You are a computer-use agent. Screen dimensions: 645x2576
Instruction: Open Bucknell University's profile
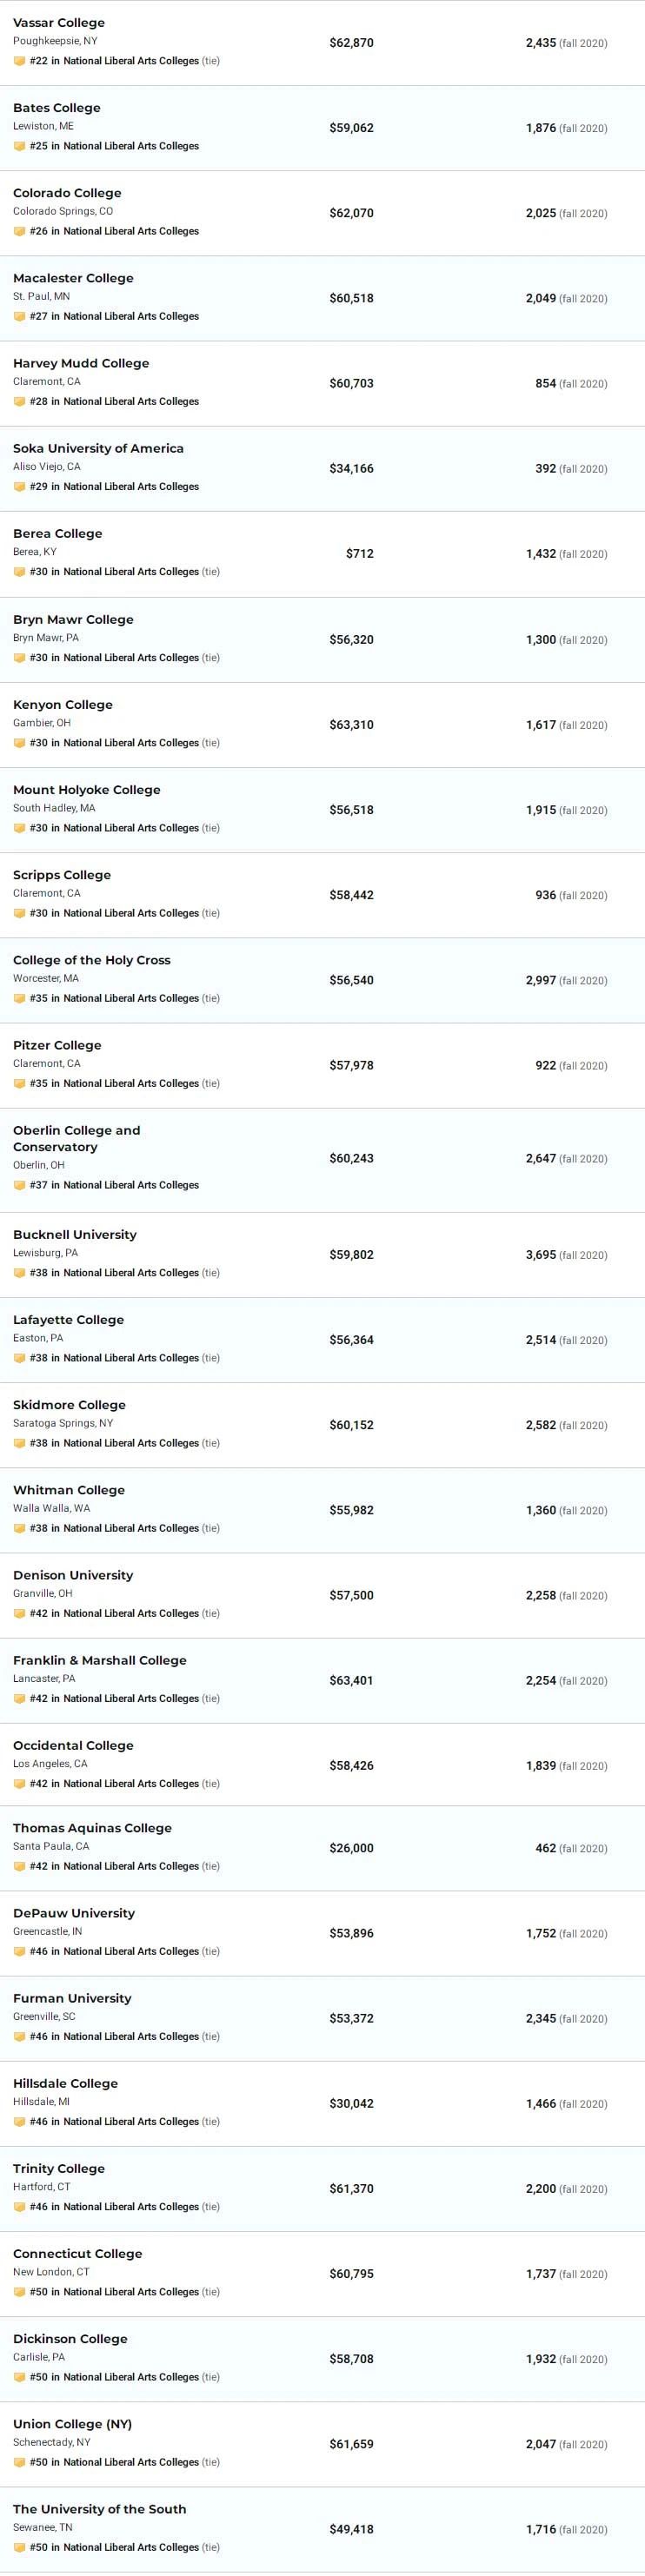(x=75, y=1235)
